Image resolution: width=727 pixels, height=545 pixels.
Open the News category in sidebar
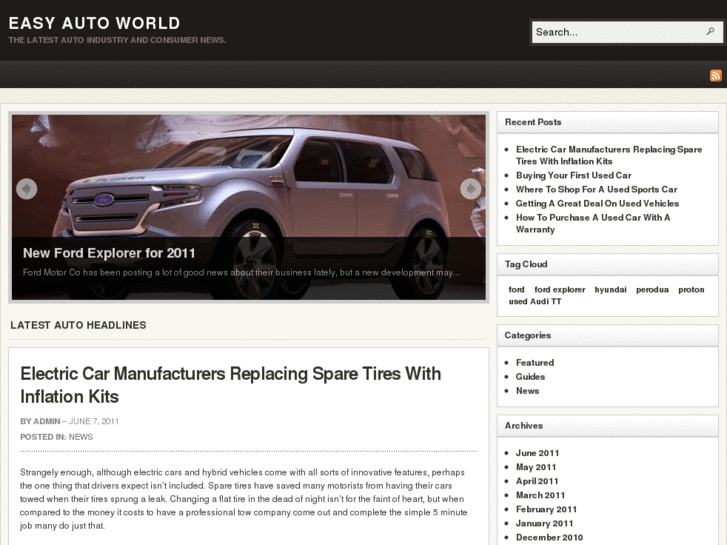528,391
